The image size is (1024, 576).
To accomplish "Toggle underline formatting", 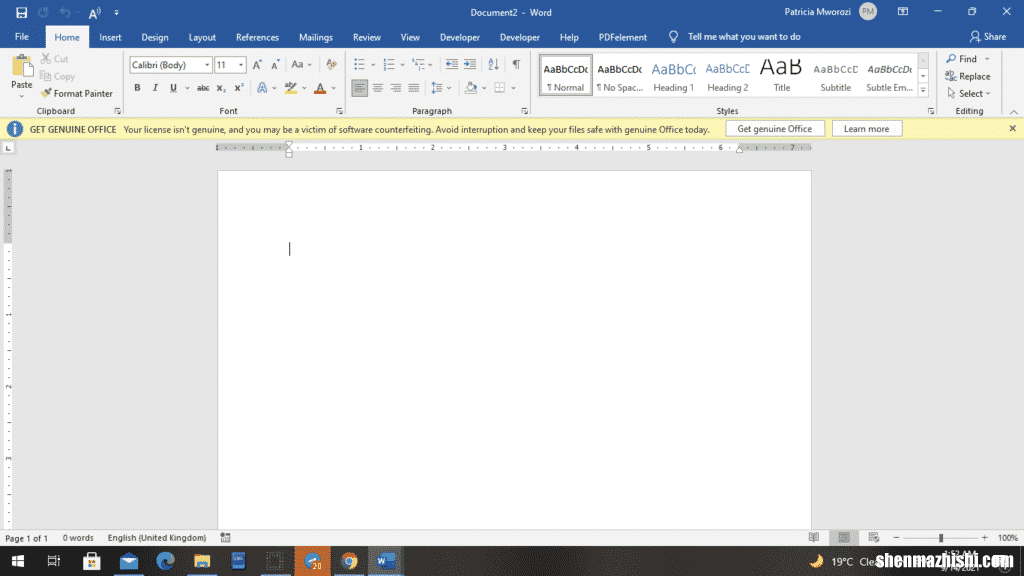I will click(173, 88).
